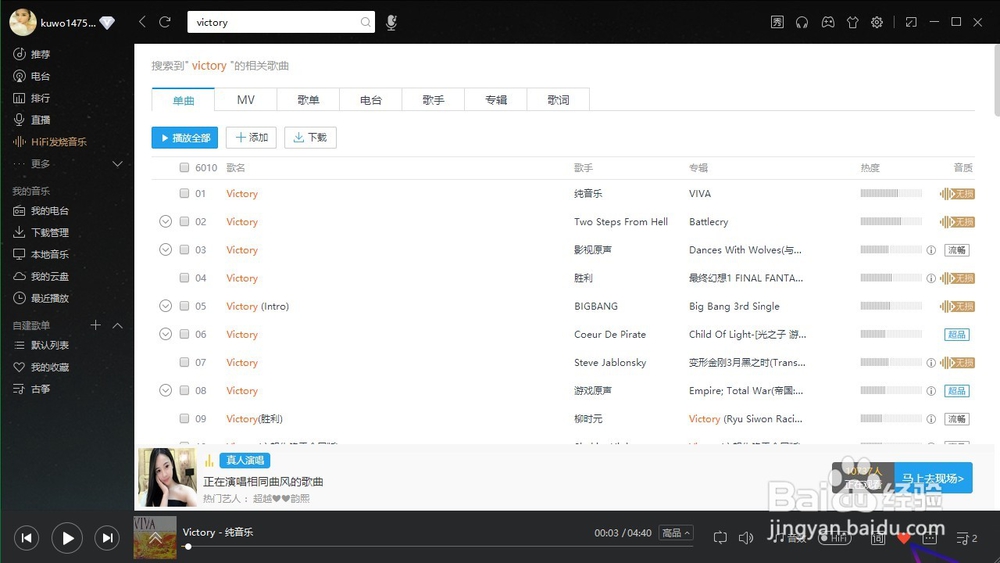
Task: Switch to the 专辑 tab
Action: pyautogui.click(x=496, y=99)
